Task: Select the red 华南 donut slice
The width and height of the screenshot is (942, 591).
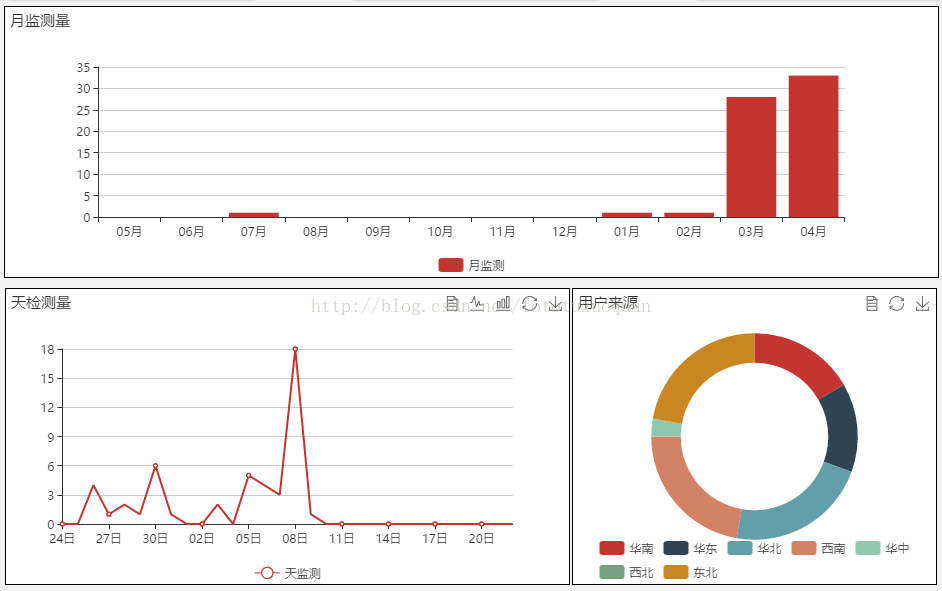Action: pyautogui.click(x=798, y=362)
